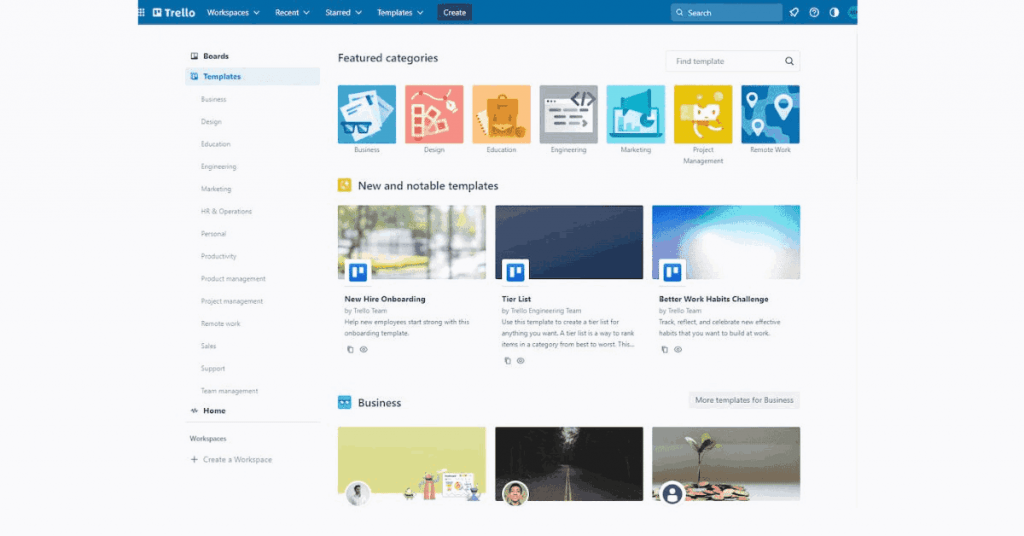
Task: Select Education category in sidebar
Action: coord(216,144)
